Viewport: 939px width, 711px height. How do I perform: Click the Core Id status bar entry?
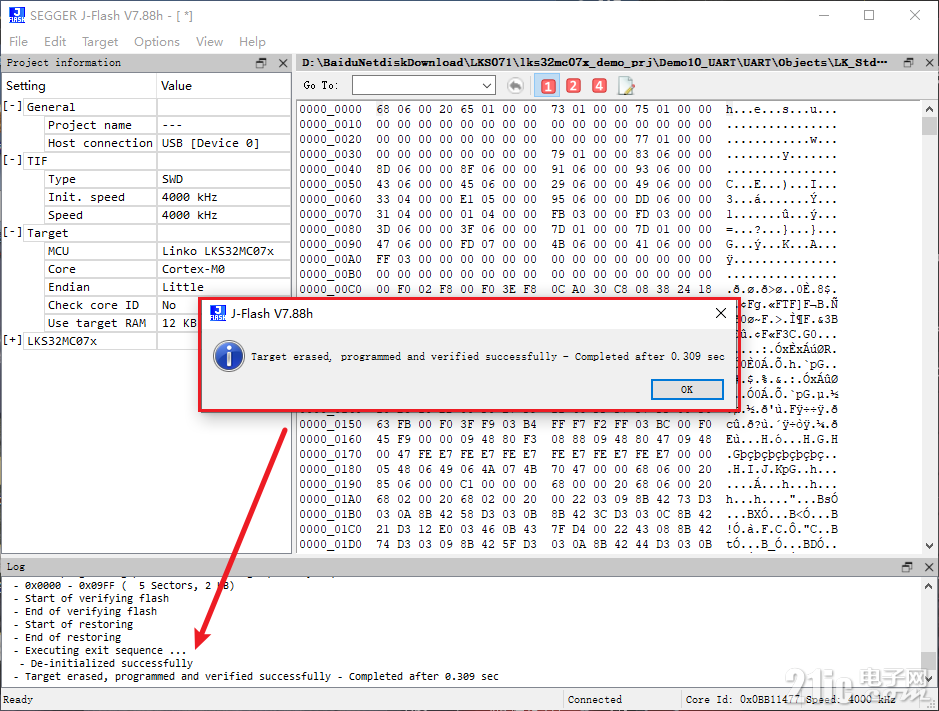[742, 699]
